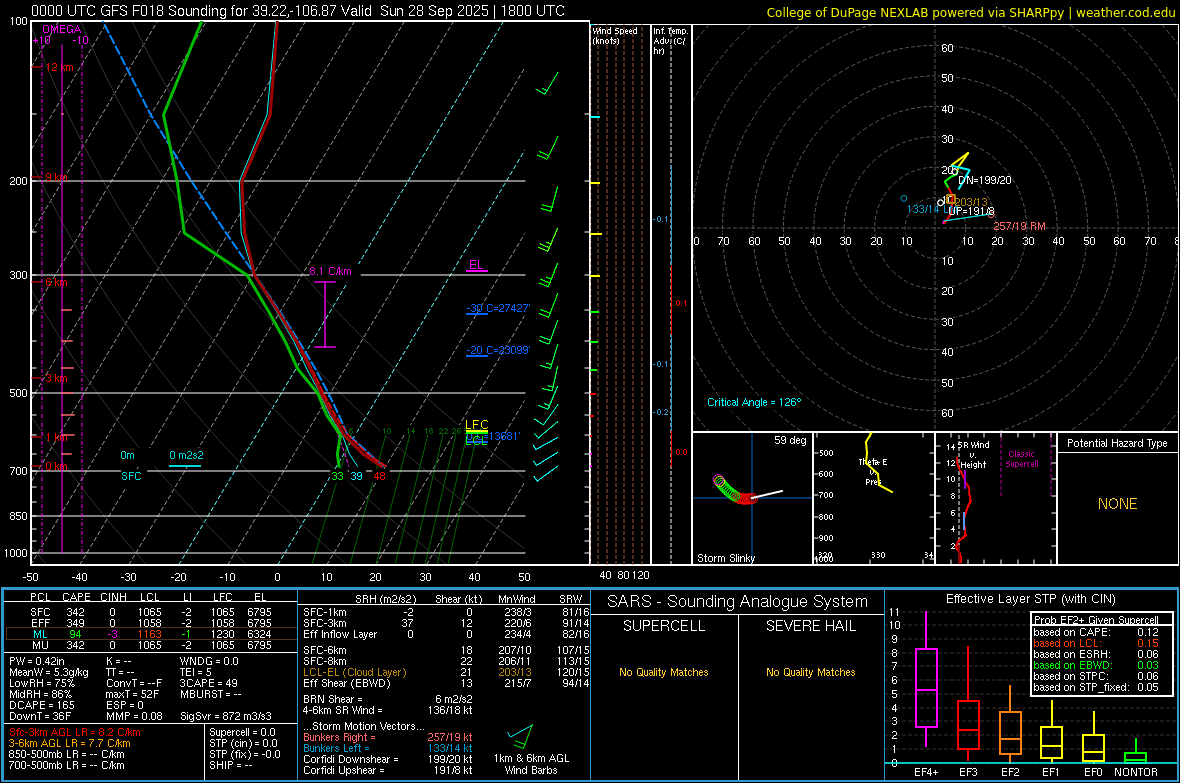Image resolution: width=1180 pixels, height=783 pixels.
Task: Click 'PW = 0.42in' value
Action: [36, 661]
